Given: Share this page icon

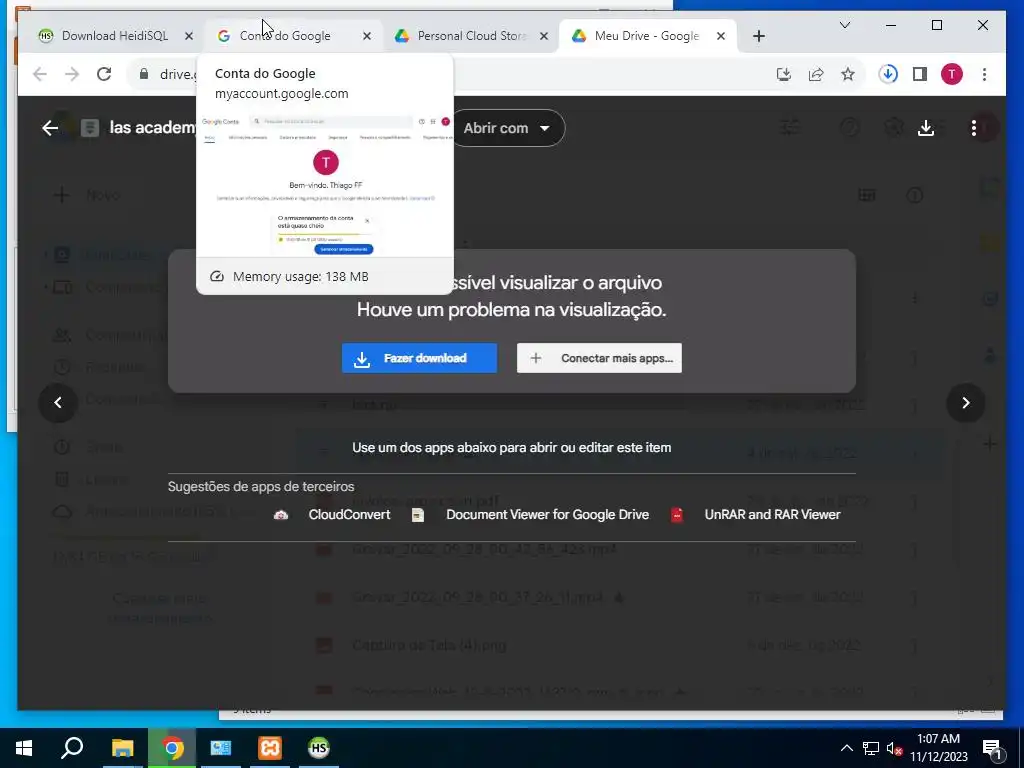Looking at the screenshot, I should pos(816,74).
